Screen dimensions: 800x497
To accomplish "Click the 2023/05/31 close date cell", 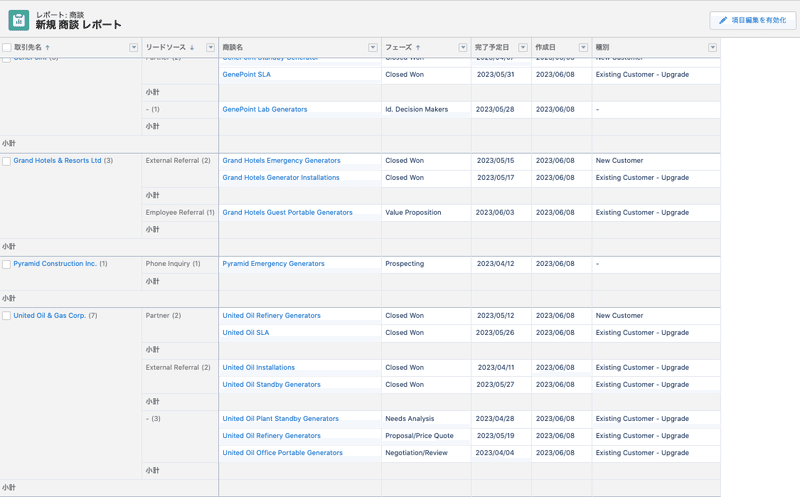I will [x=501, y=74].
